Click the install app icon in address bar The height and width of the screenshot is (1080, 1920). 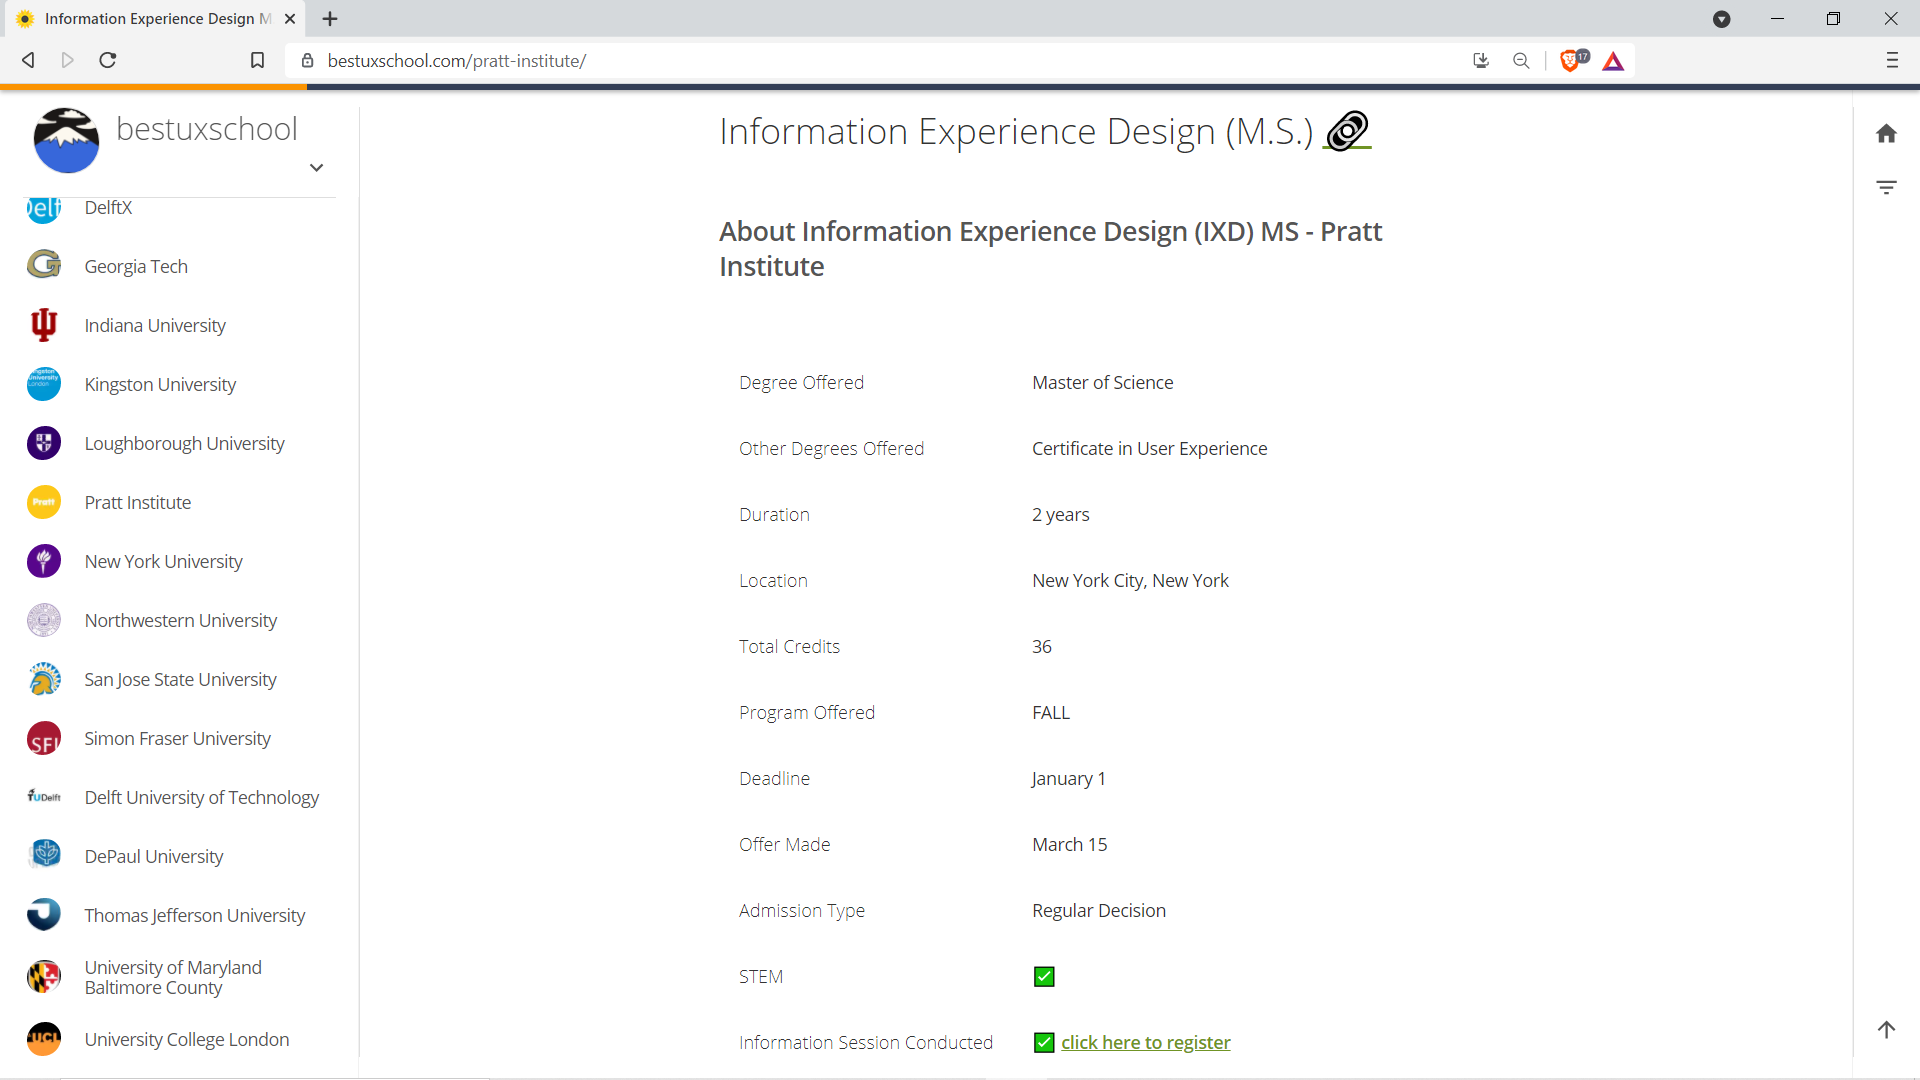click(1481, 61)
